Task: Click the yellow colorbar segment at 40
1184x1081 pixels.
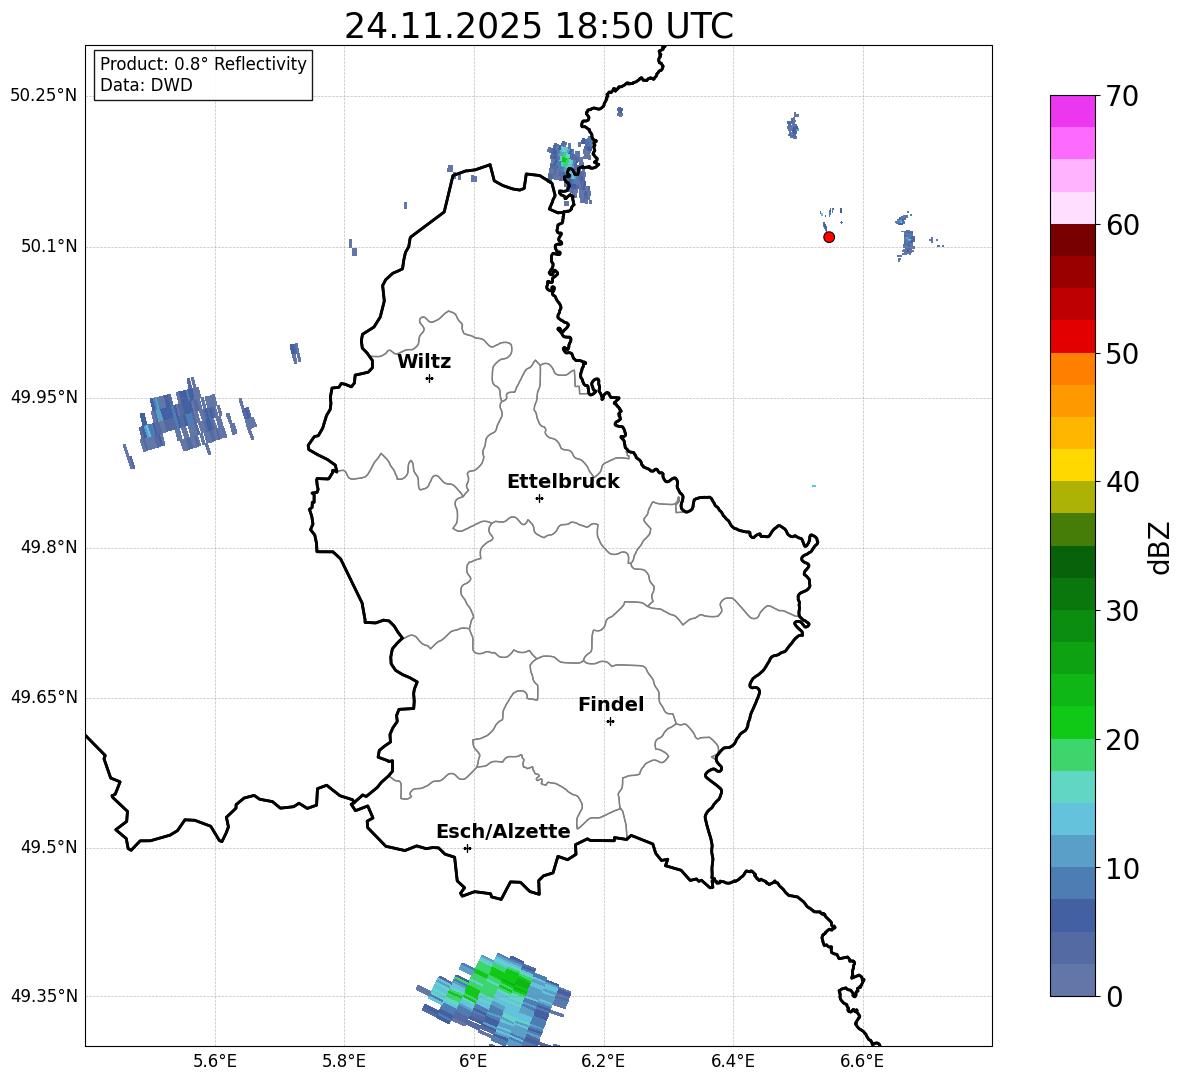Action: tap(1073, 465)
